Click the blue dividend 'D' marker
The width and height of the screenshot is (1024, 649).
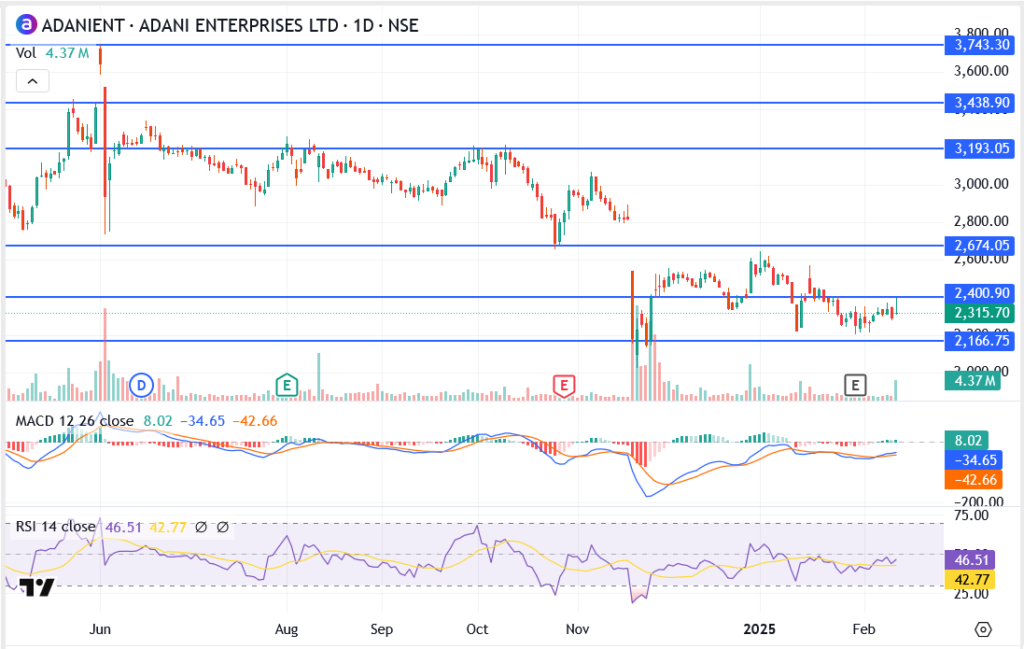pyautogui.click(x=142, y=384)
